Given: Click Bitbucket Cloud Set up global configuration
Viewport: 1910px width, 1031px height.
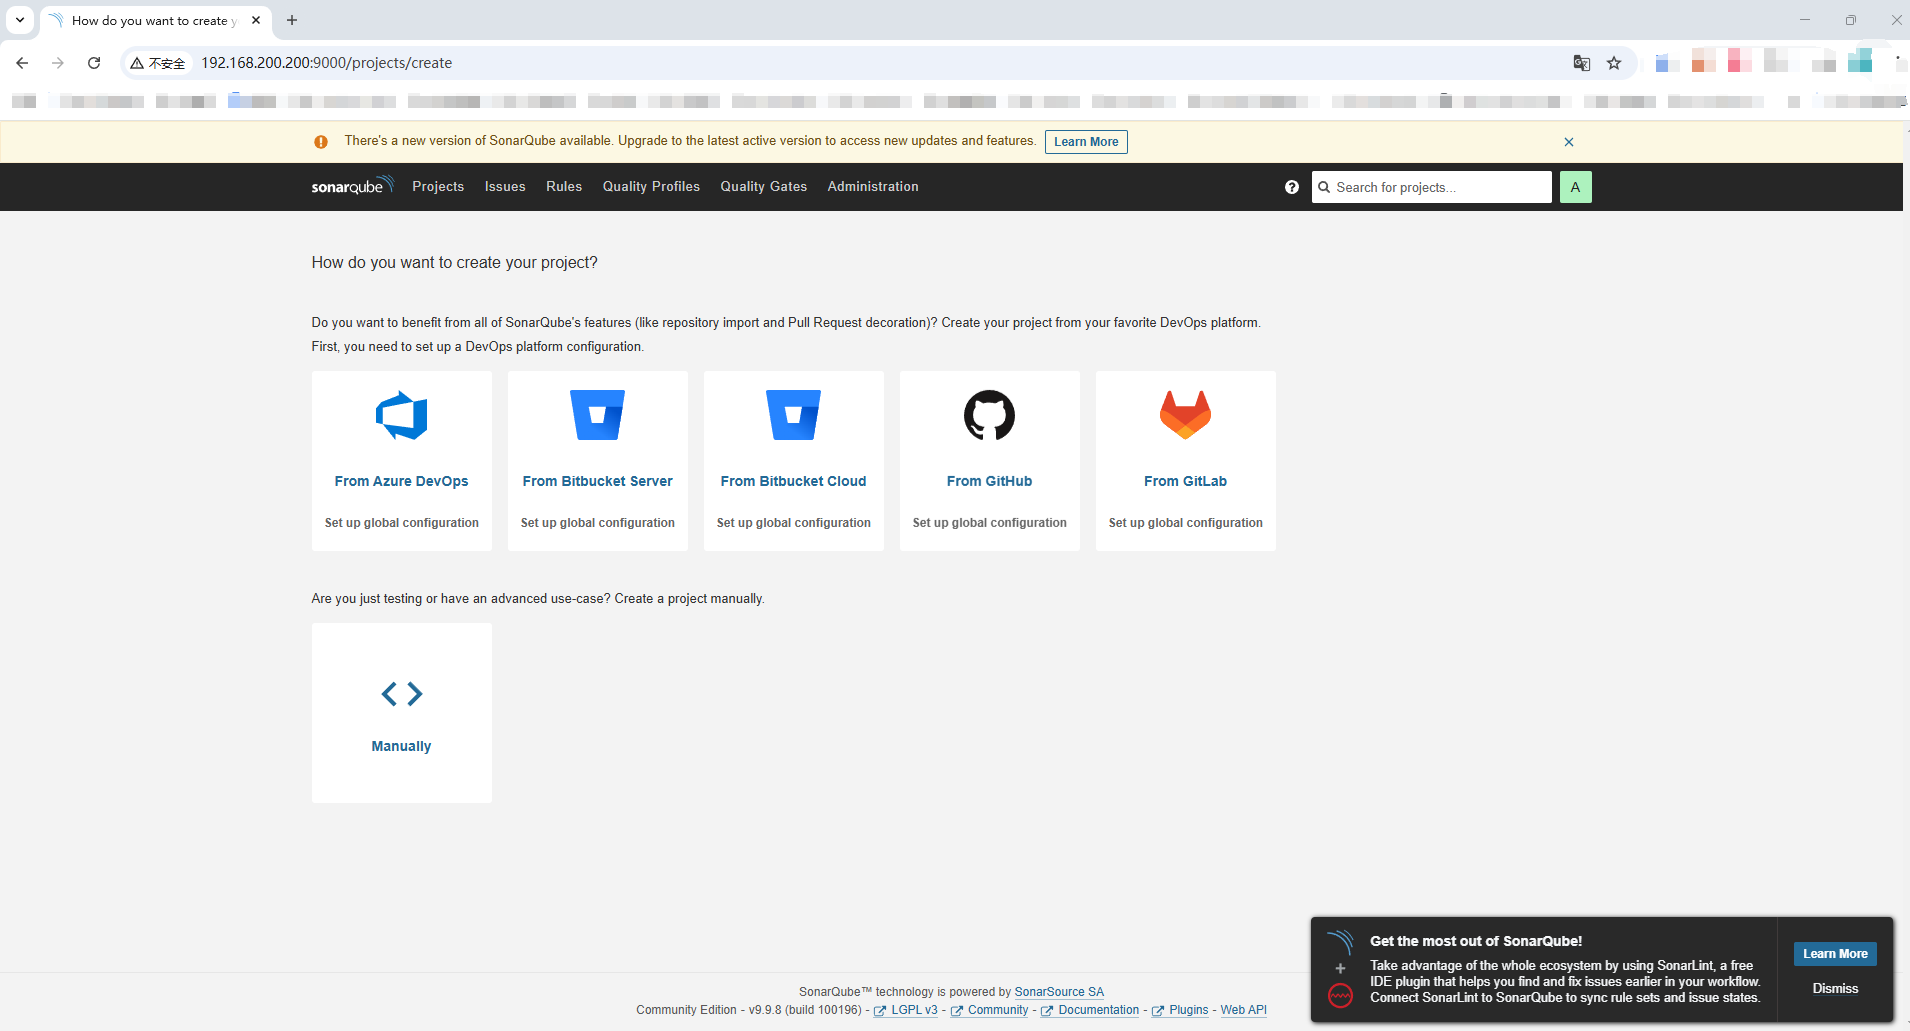Looking at the screenshot, I should coord(793,523).
